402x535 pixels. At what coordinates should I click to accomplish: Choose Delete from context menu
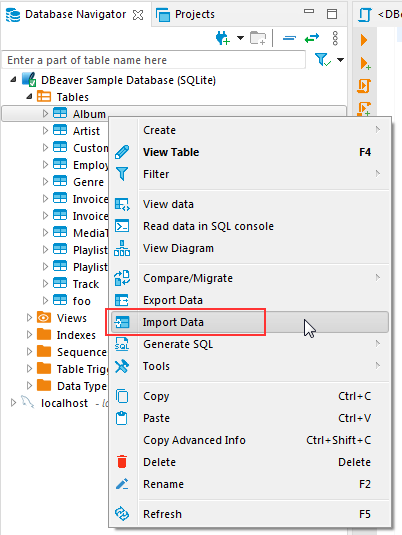[249, 462]
